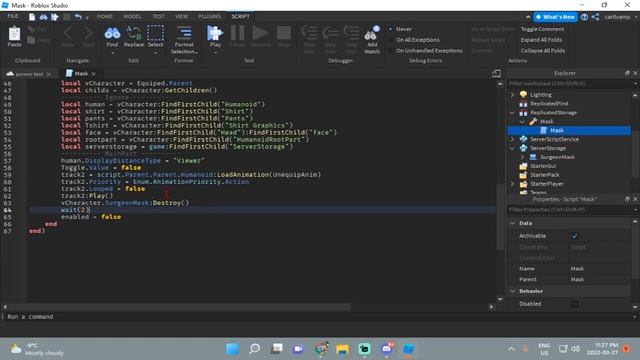Toggle the Disabled checkbox in Behavior
The width and height of the screenshot is (640, 360).
[x=575, y=304]
